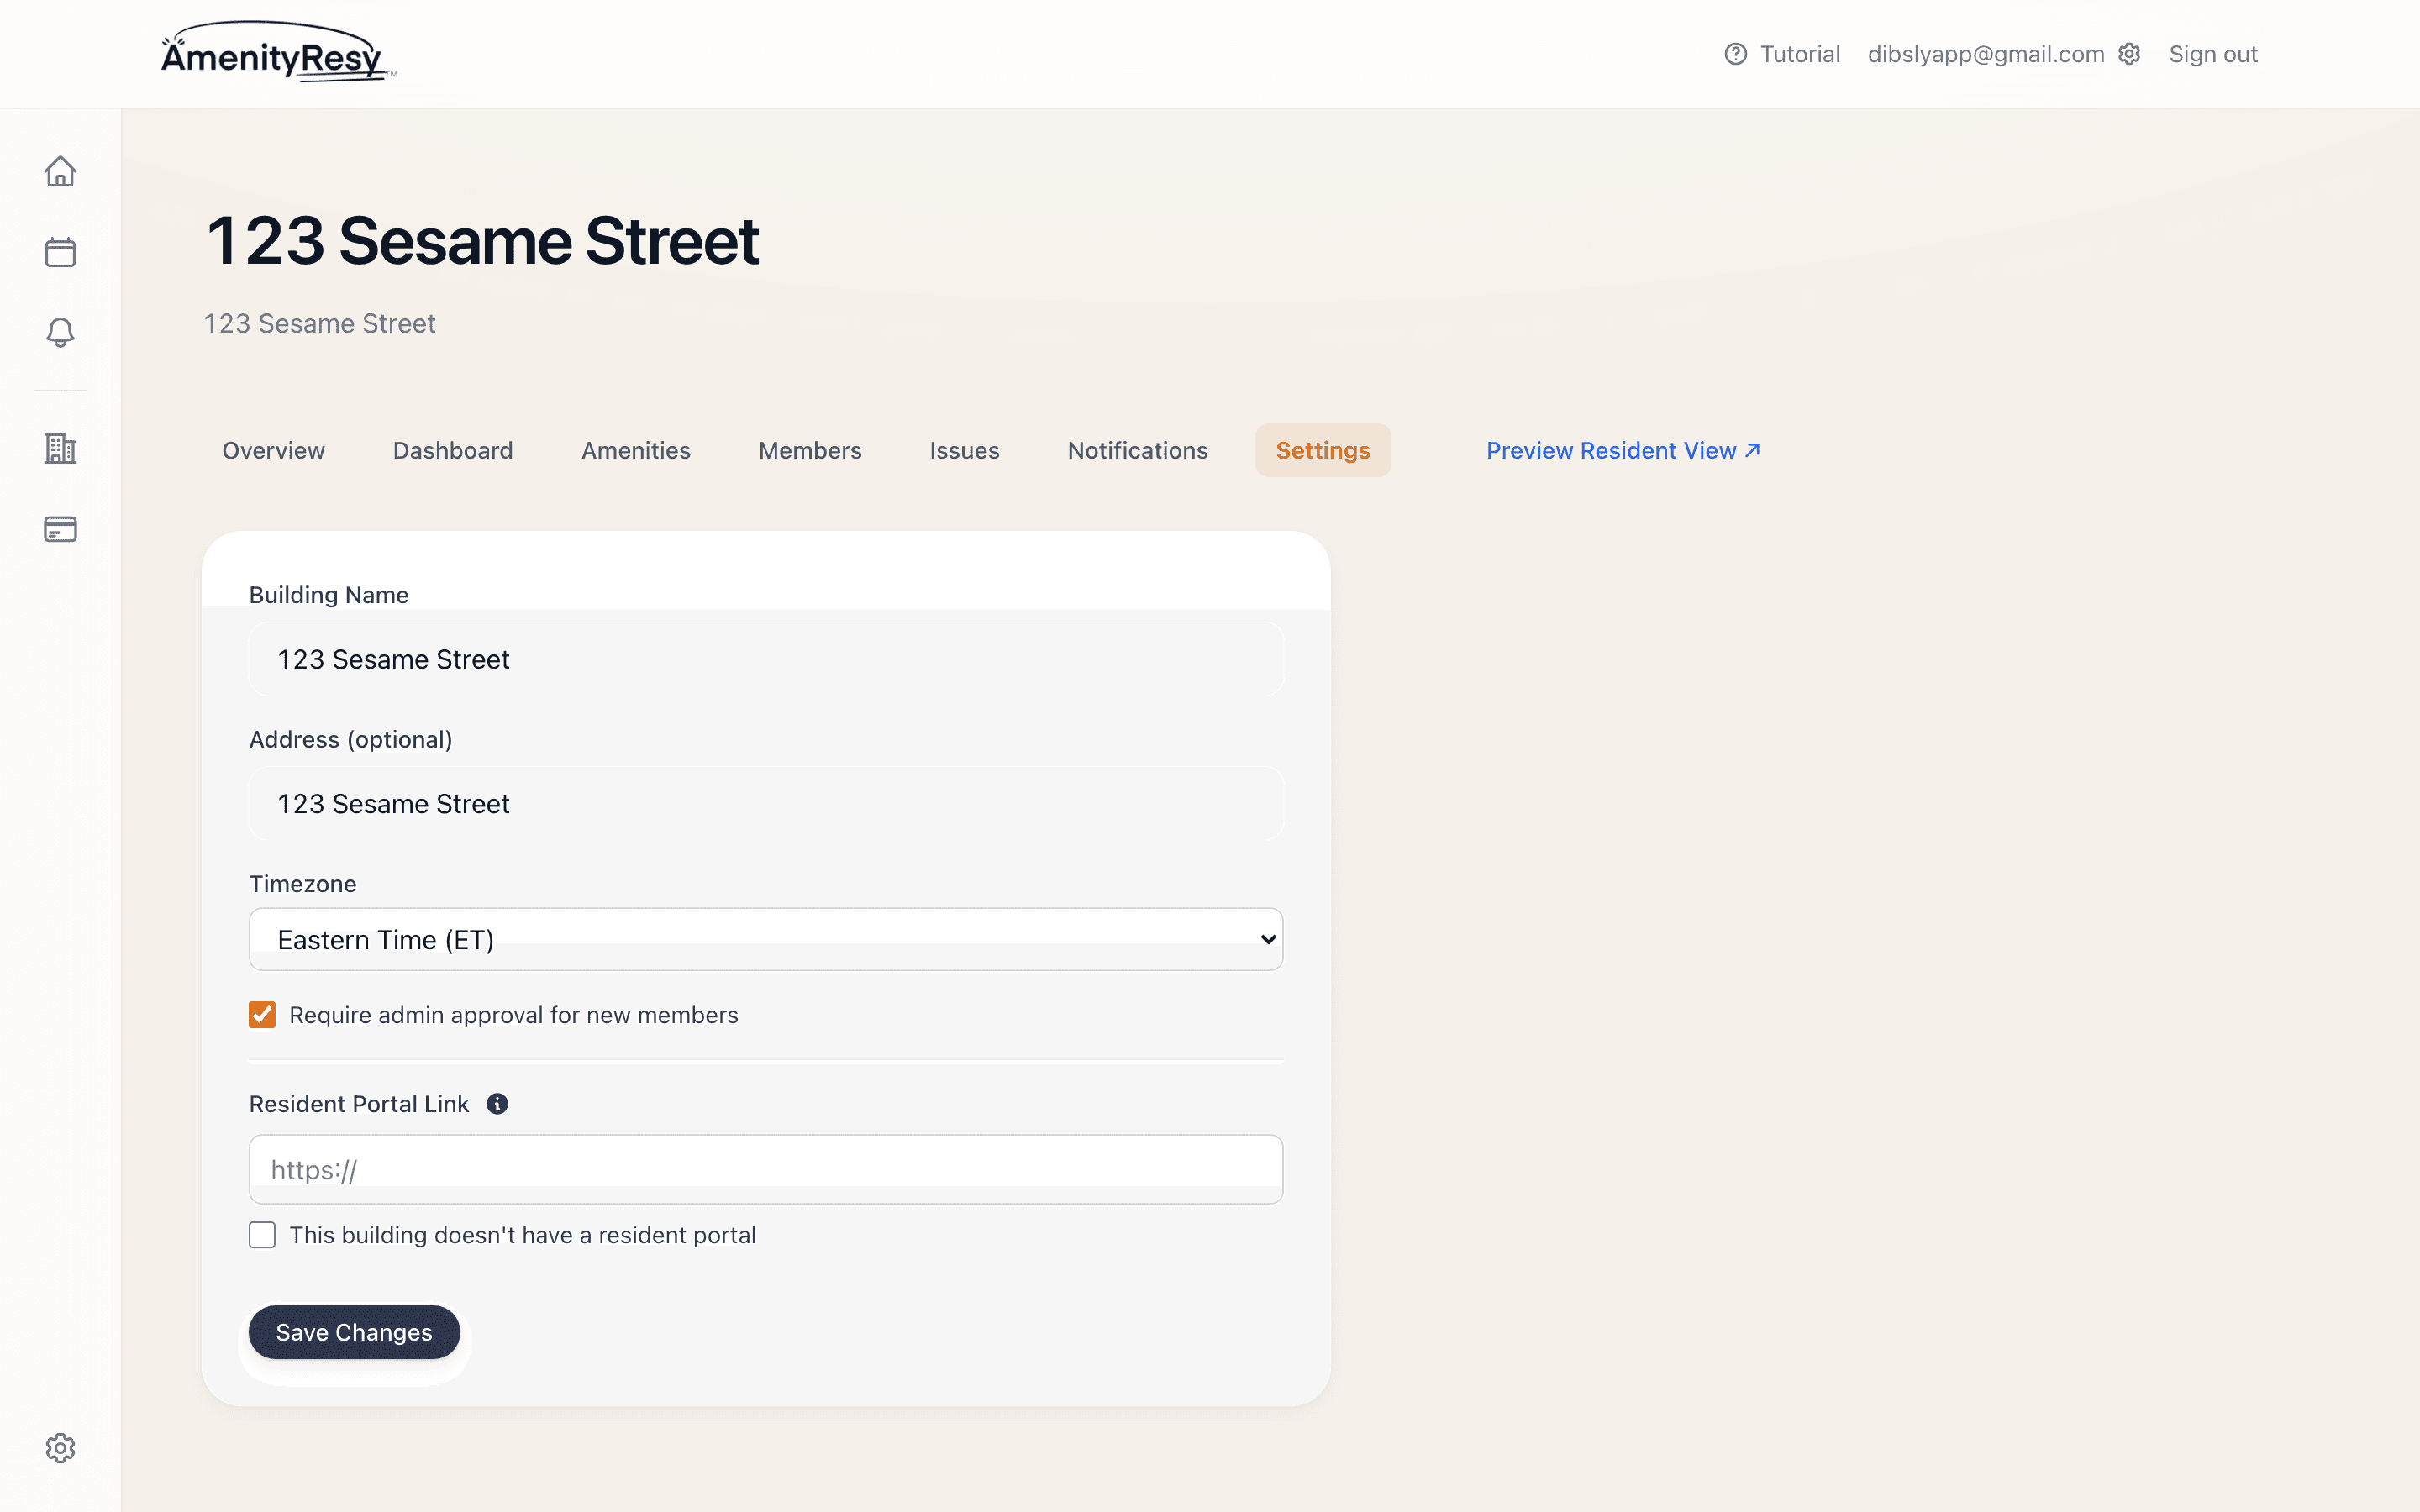Click Save Changes button
This screenshot has height=1512, width=2420.
[354, 1332]
